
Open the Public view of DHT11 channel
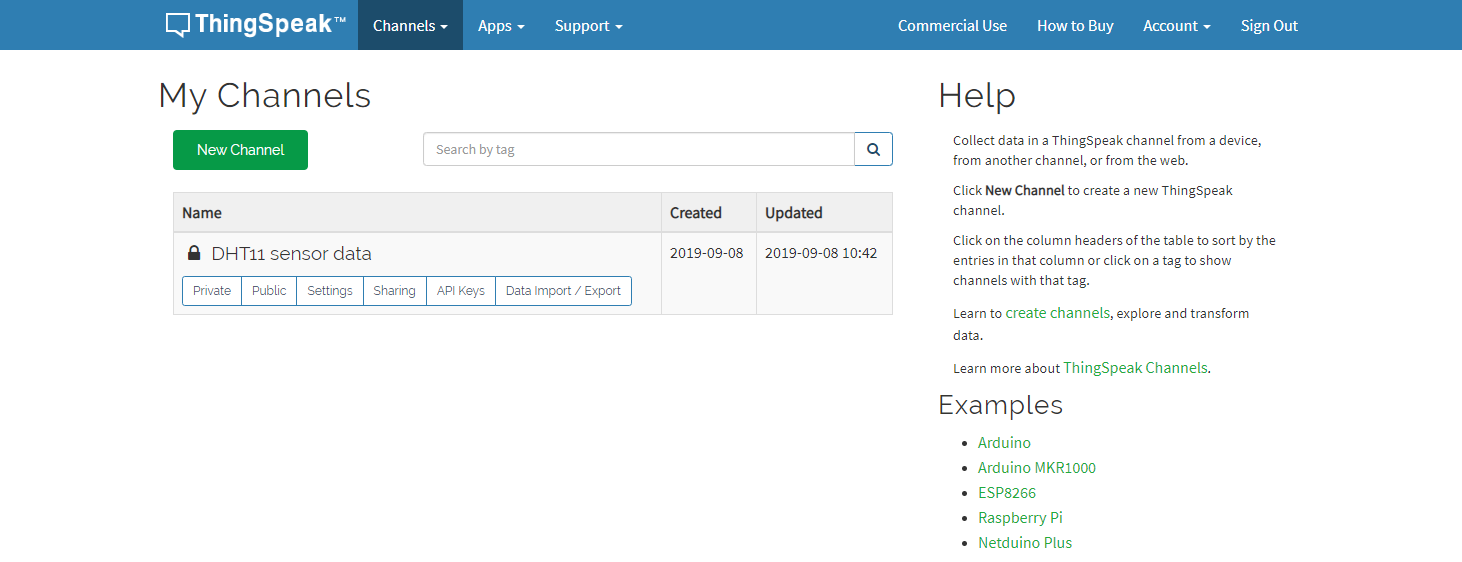(x=269, y=291)
